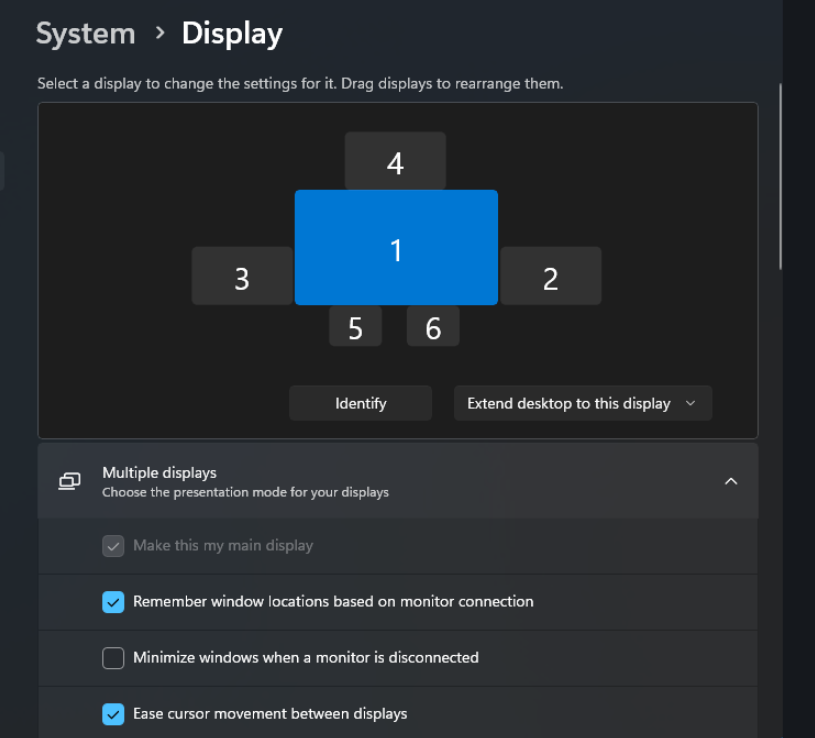
Task: Select display 2 in the arrangement
Action: click(551, 276)
